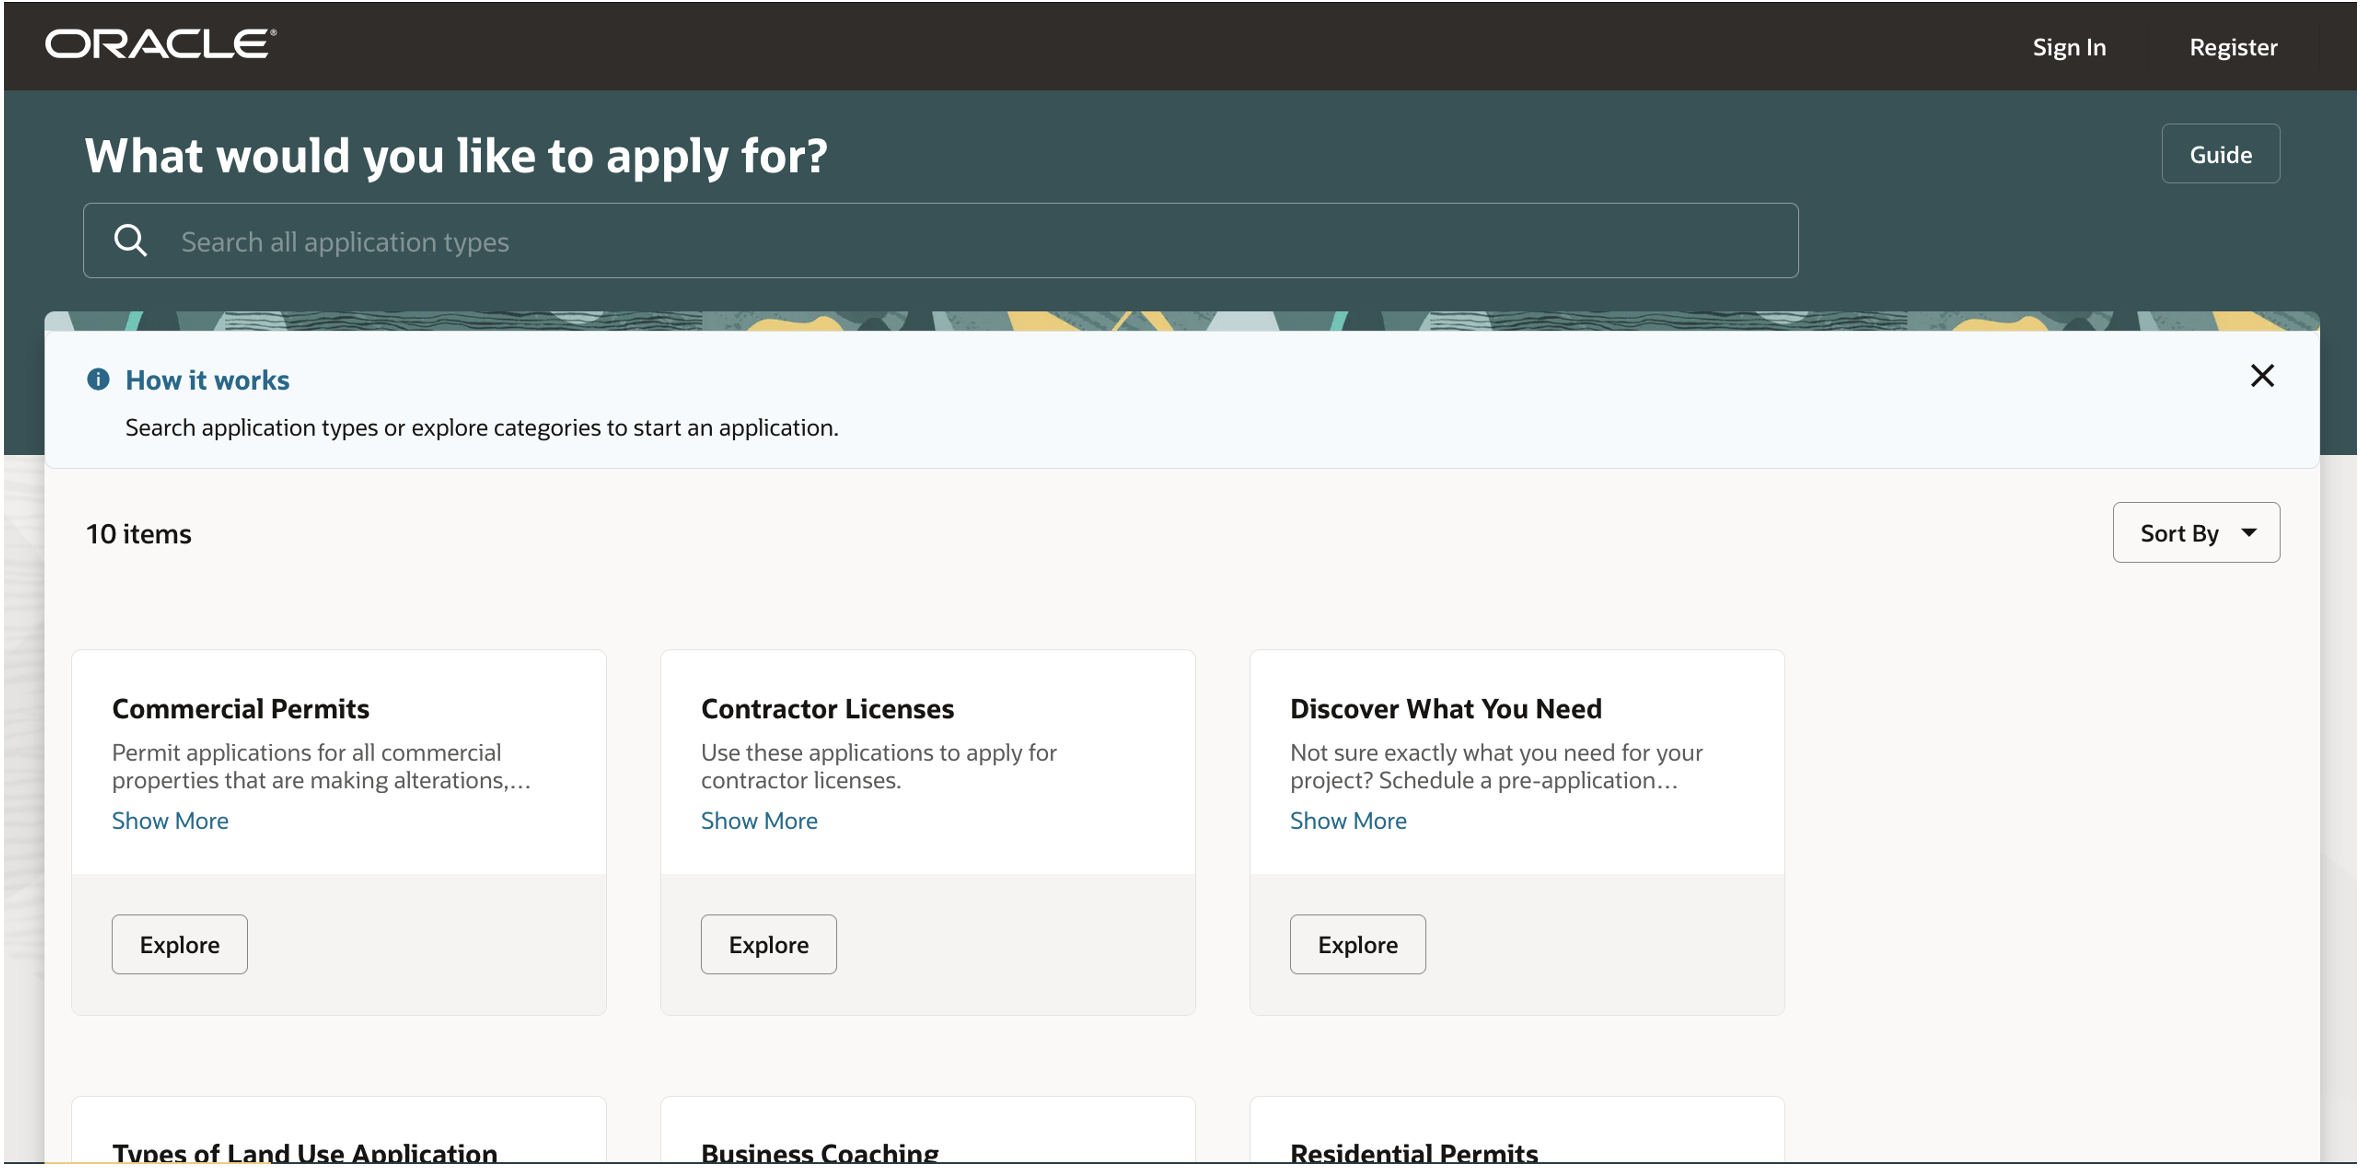Screen dimensions: 2362x1172
Task: Open the Sort By menu
Action: click(x=2194, y=533)
